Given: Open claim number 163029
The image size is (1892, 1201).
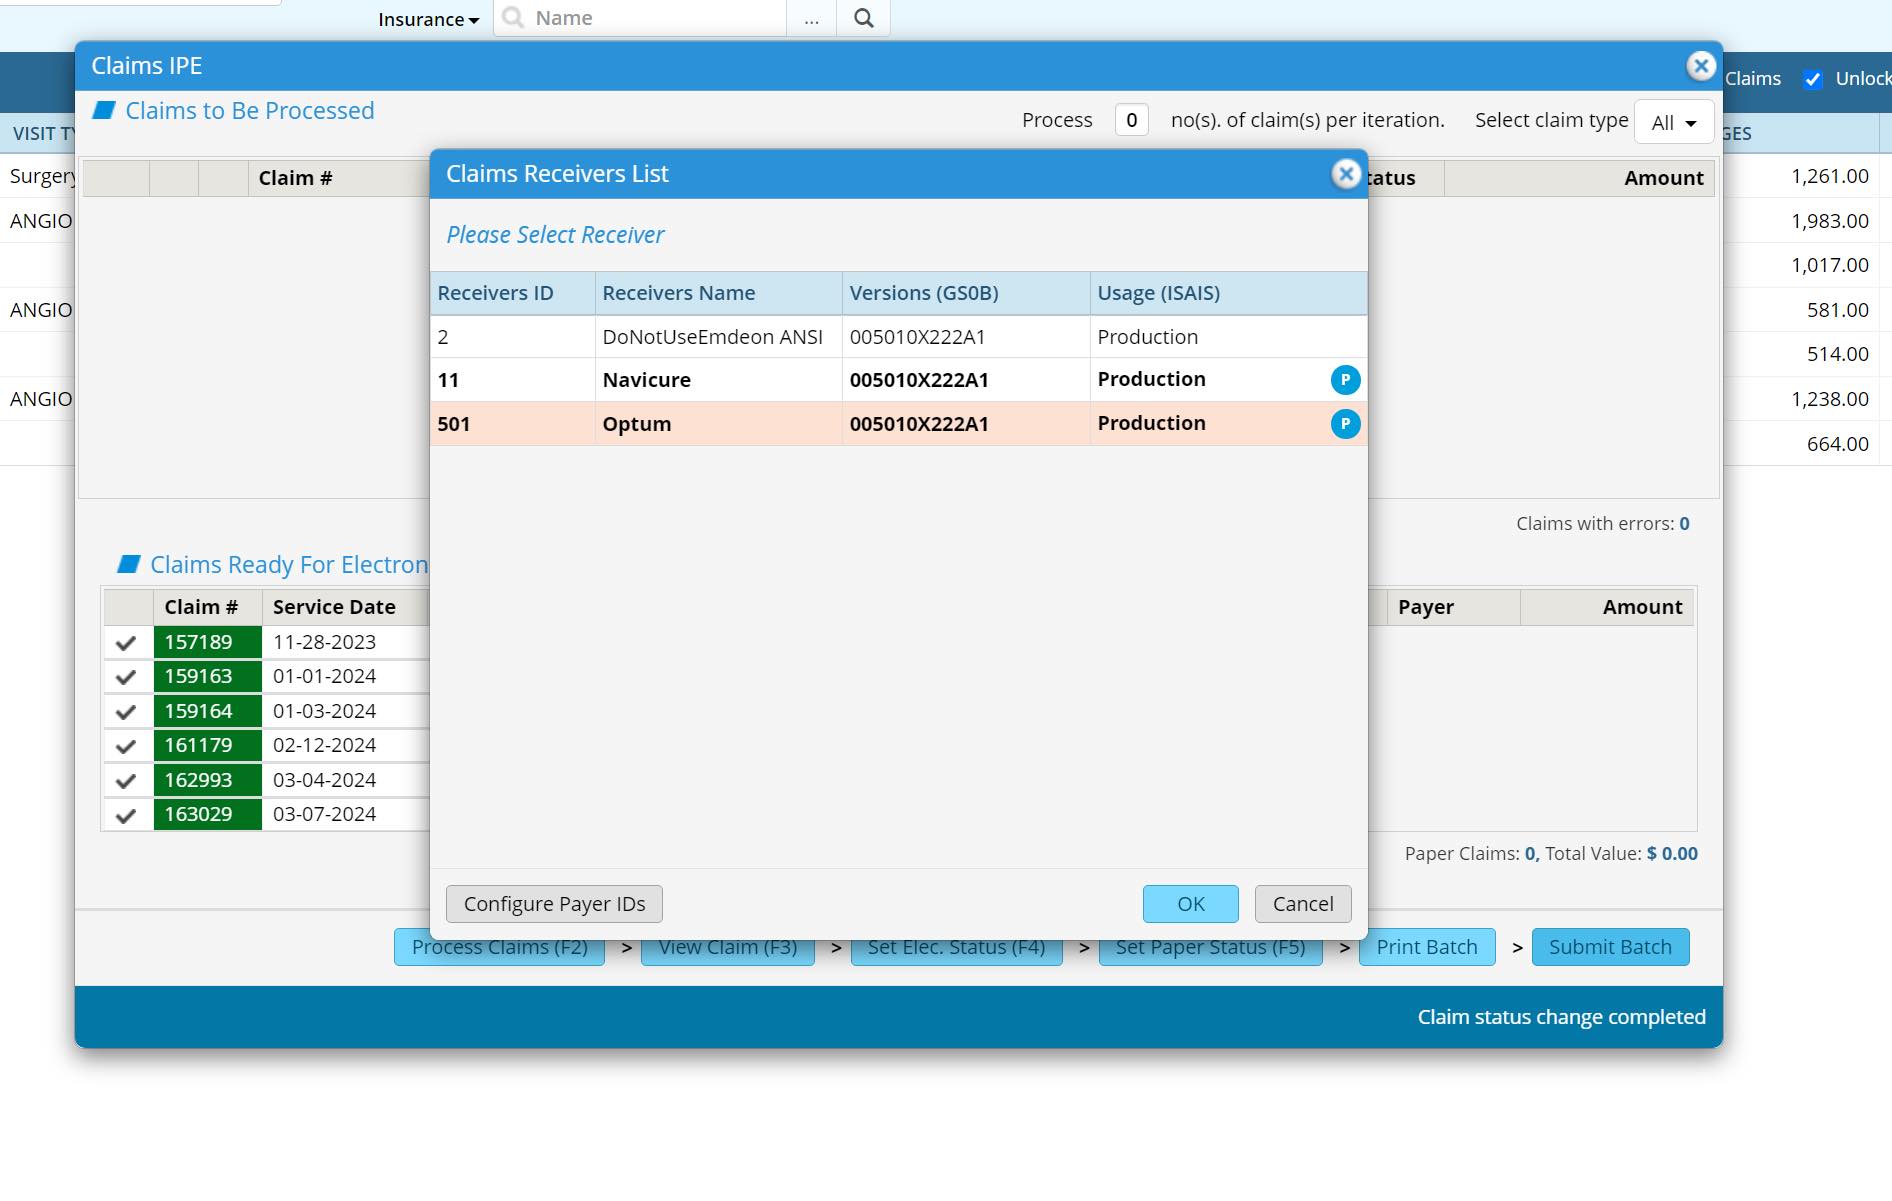Looking at the screenshot, I should pos(208,815).
